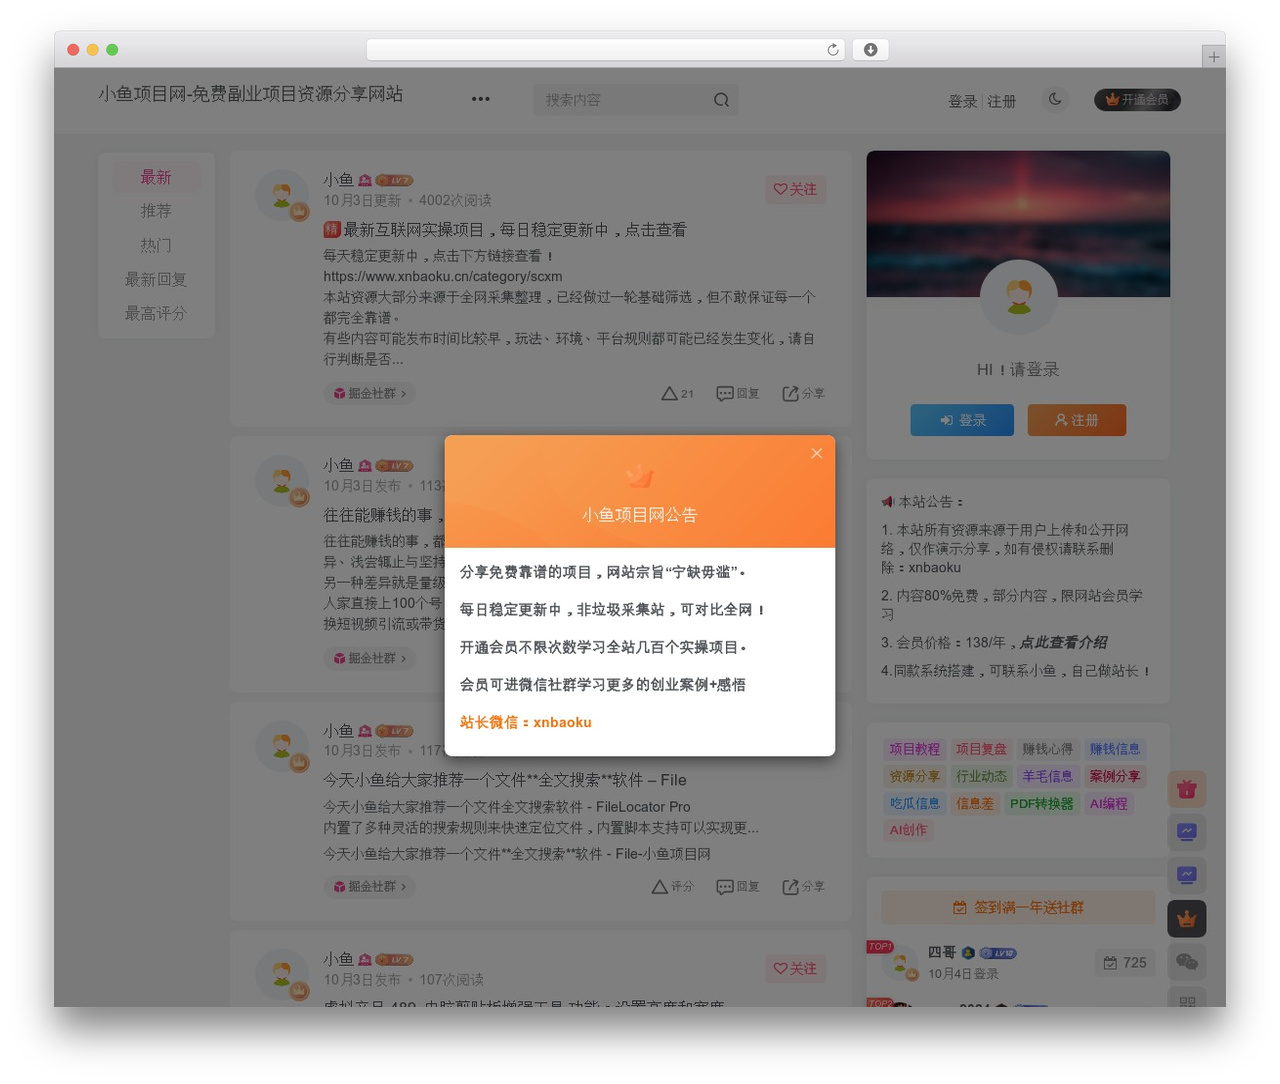Like the 最新互联网实操项目 post (21 likes)
This screenshot has height=1084, width=1280.
click(x=677, y=394)
